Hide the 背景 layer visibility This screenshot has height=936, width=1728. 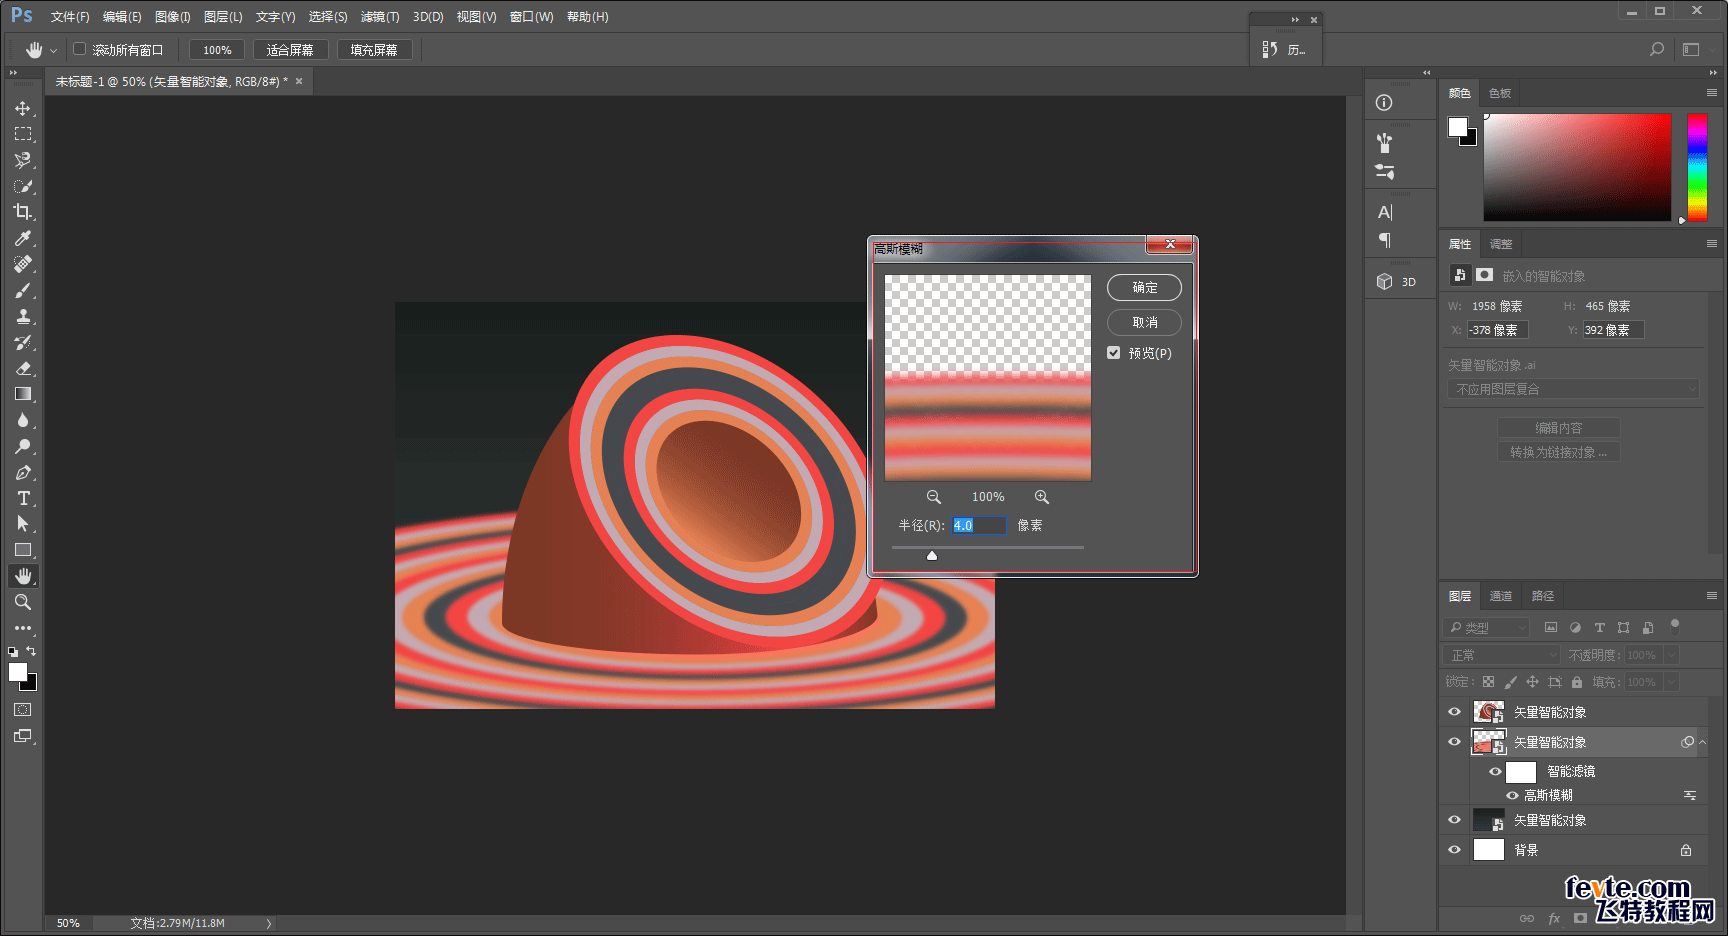(1454, 850)
